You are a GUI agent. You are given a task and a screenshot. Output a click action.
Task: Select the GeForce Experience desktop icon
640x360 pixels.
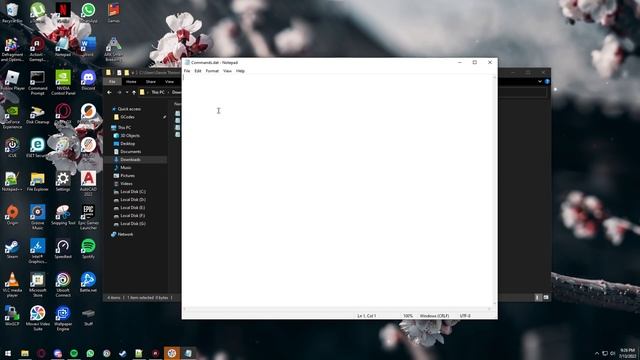coord(12,117)
